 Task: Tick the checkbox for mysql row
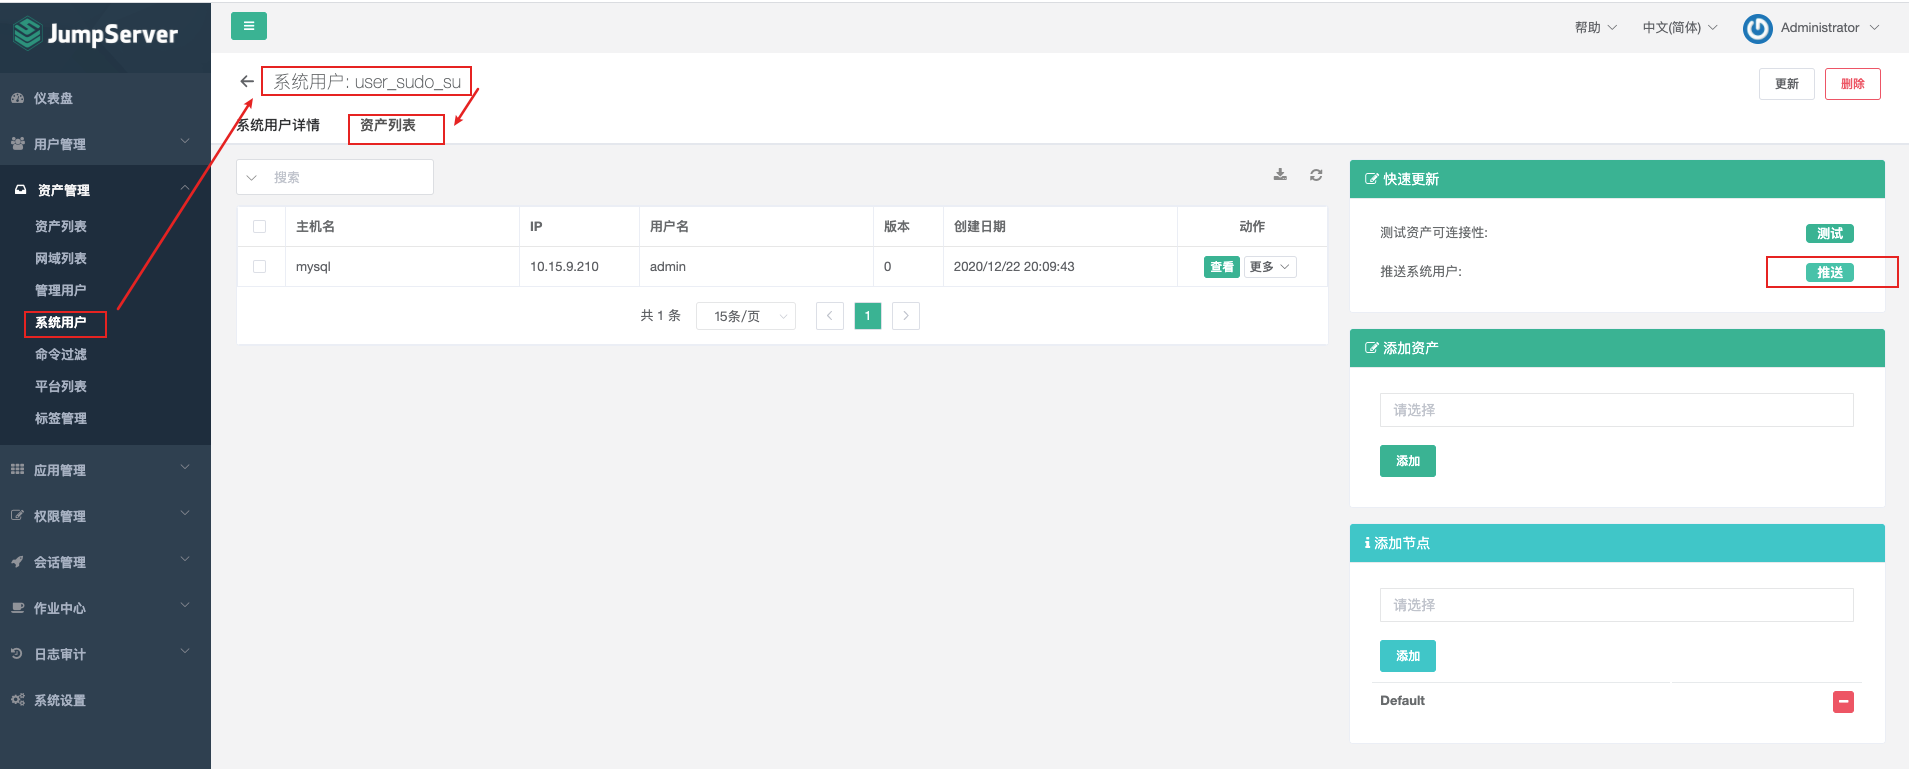(x=260, y=267)
